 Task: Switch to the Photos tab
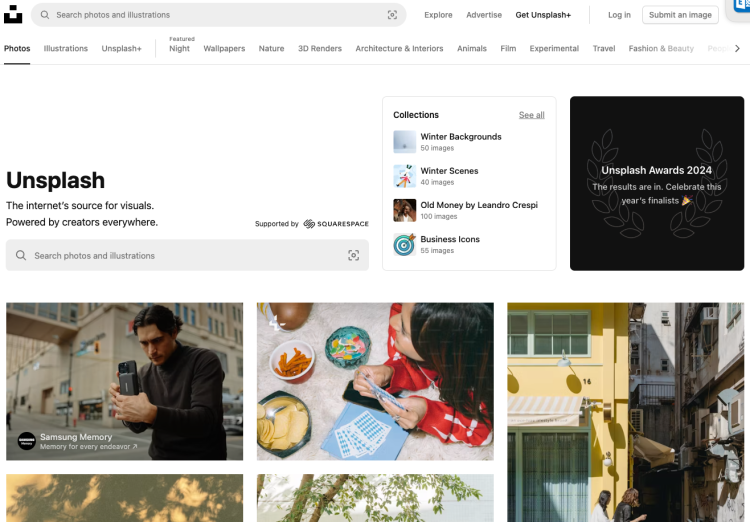click(17, 48)
